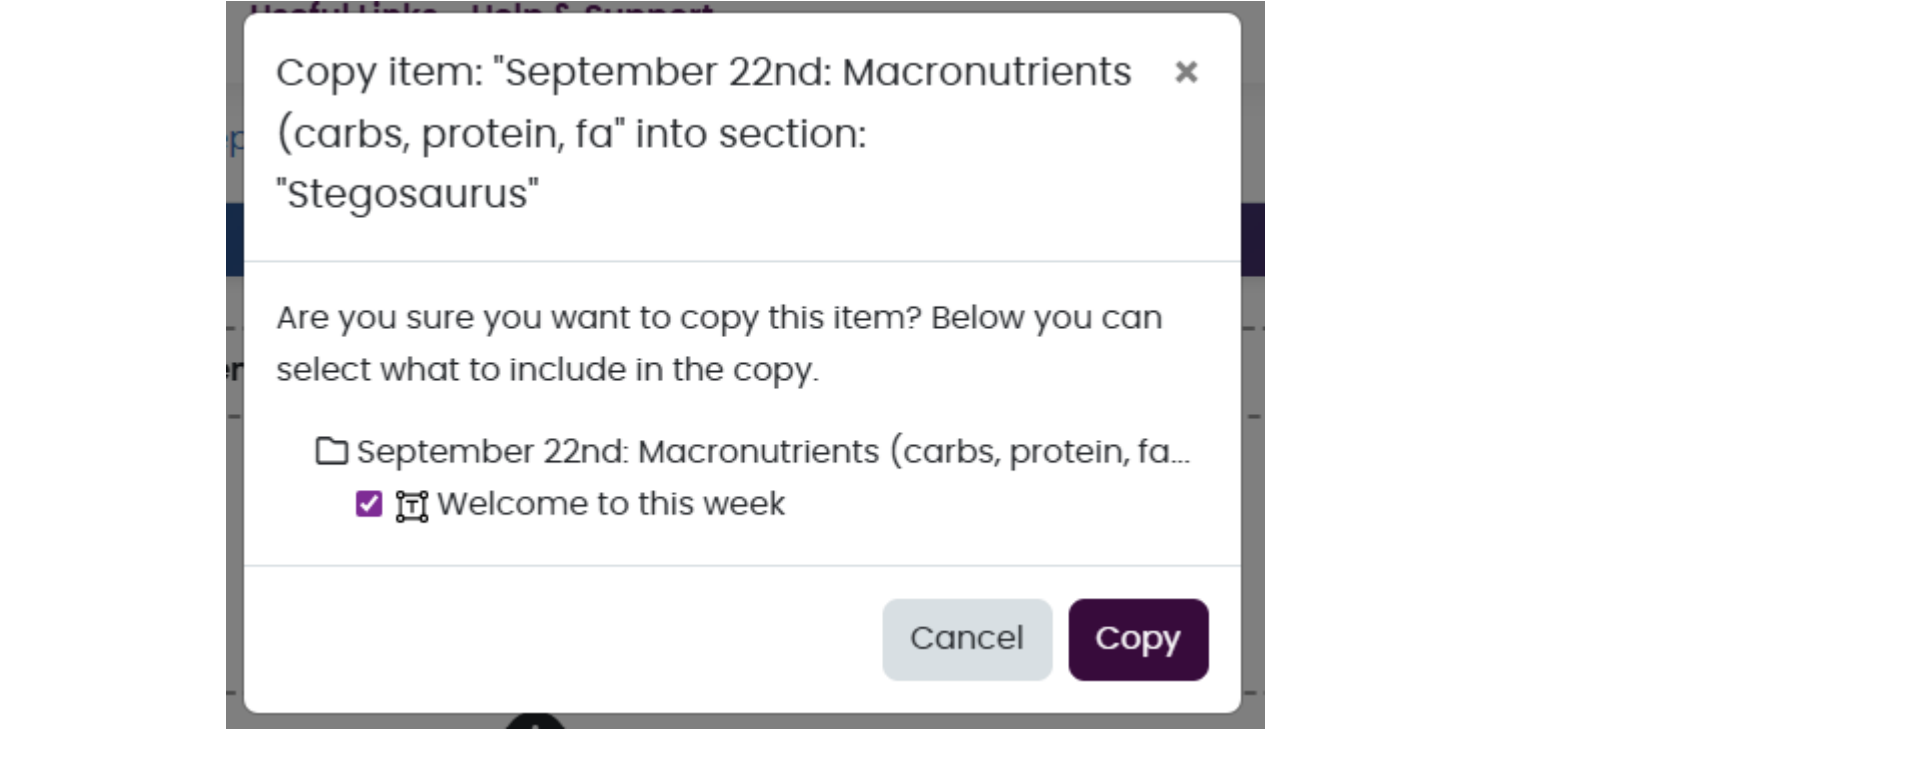Select the Welcome to this week tree entry
The height and width of the screenshot is (764, 1930).
click(612, 504)
